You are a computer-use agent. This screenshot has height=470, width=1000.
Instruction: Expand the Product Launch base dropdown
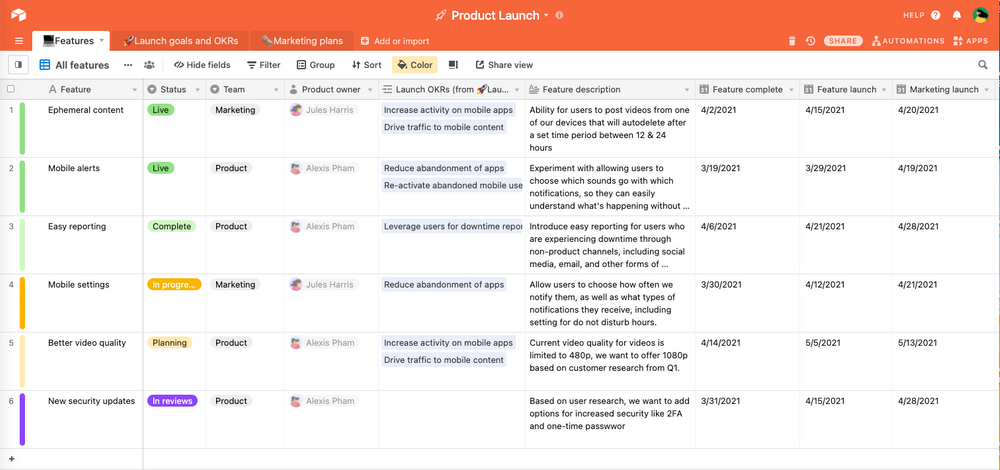click(546, 15)
